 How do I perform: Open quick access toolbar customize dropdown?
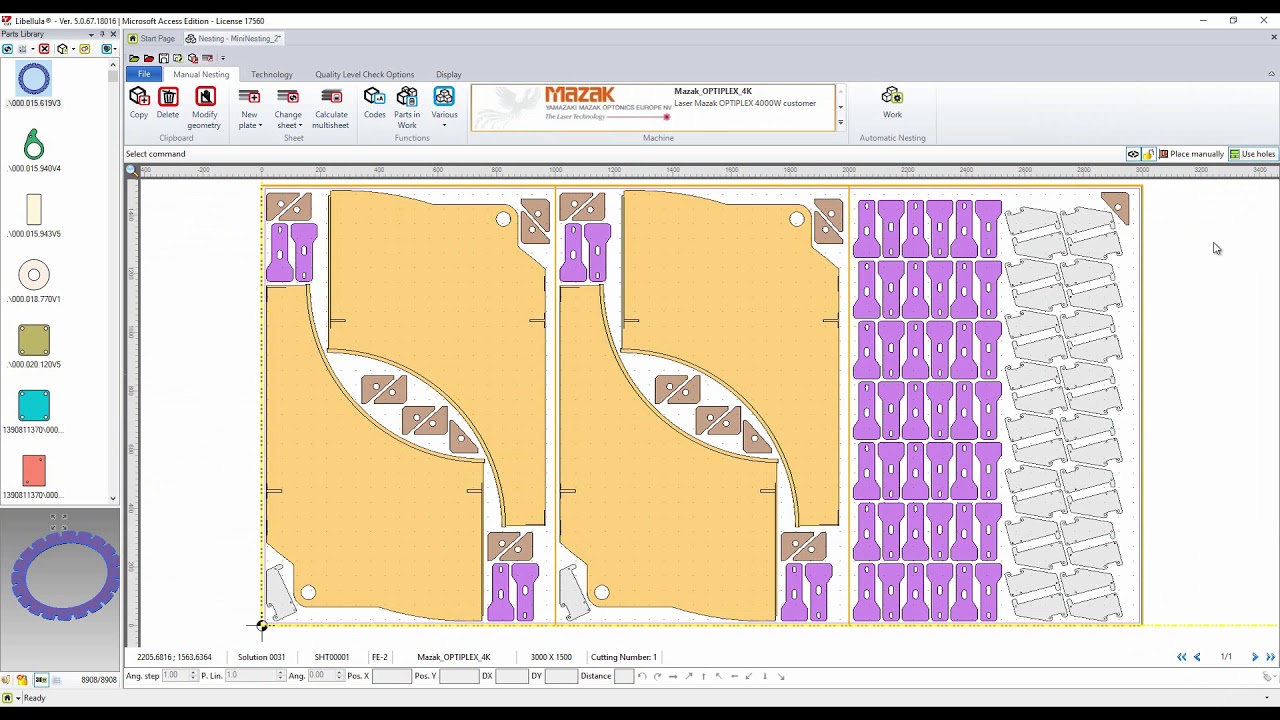[223, 58]
